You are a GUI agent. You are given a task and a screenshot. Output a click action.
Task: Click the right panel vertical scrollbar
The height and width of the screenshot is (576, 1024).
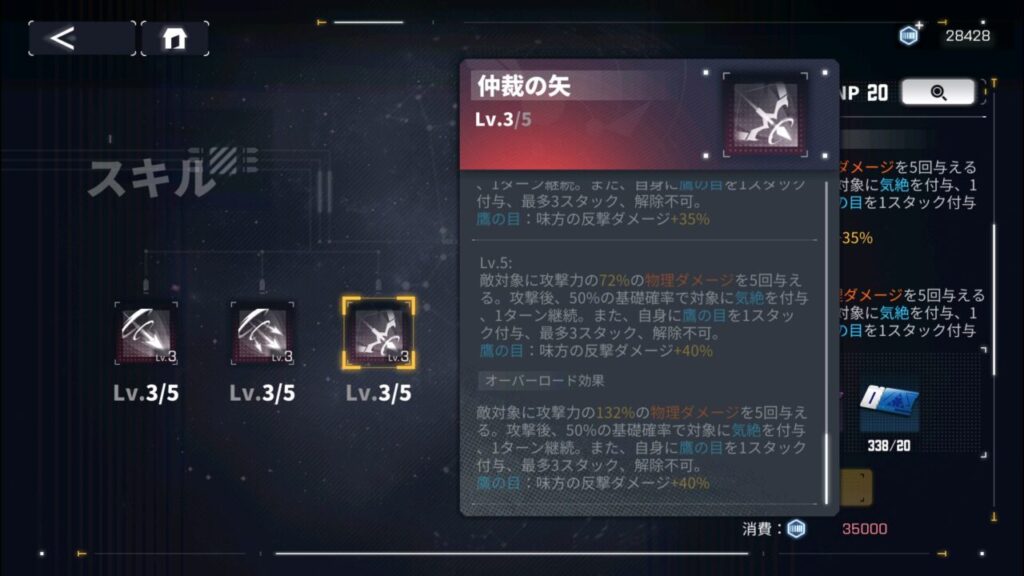tap(995, 299)
